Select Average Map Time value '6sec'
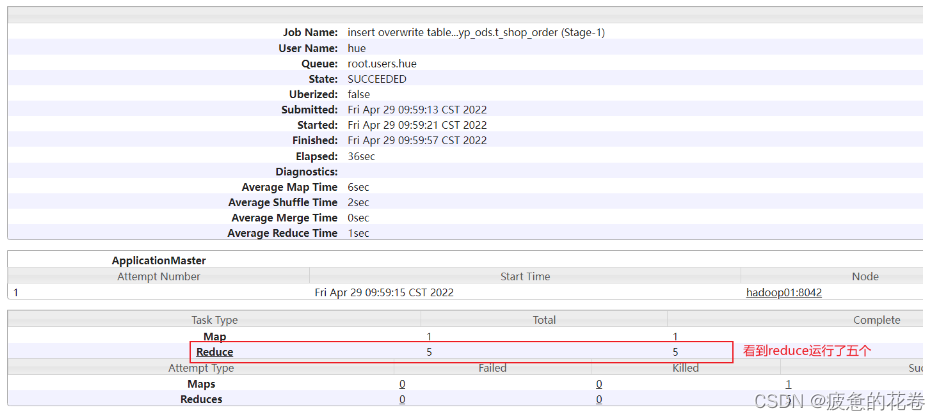The height and width of the screenshot is (420, 941). tap(358, 187)
